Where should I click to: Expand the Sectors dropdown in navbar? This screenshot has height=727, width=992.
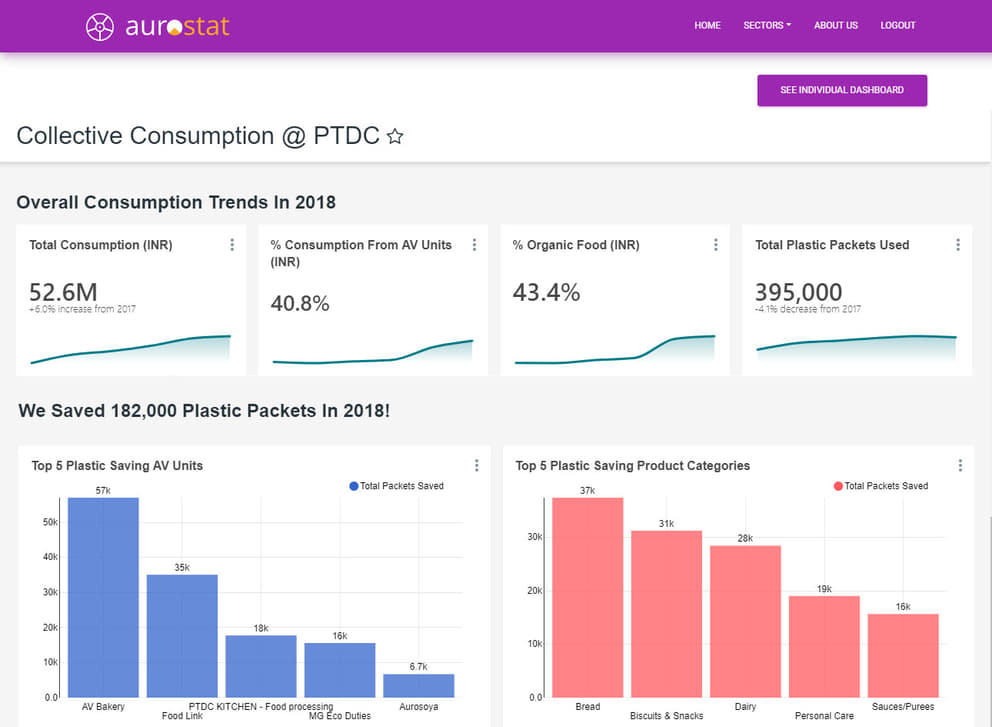tap(767, 25)
